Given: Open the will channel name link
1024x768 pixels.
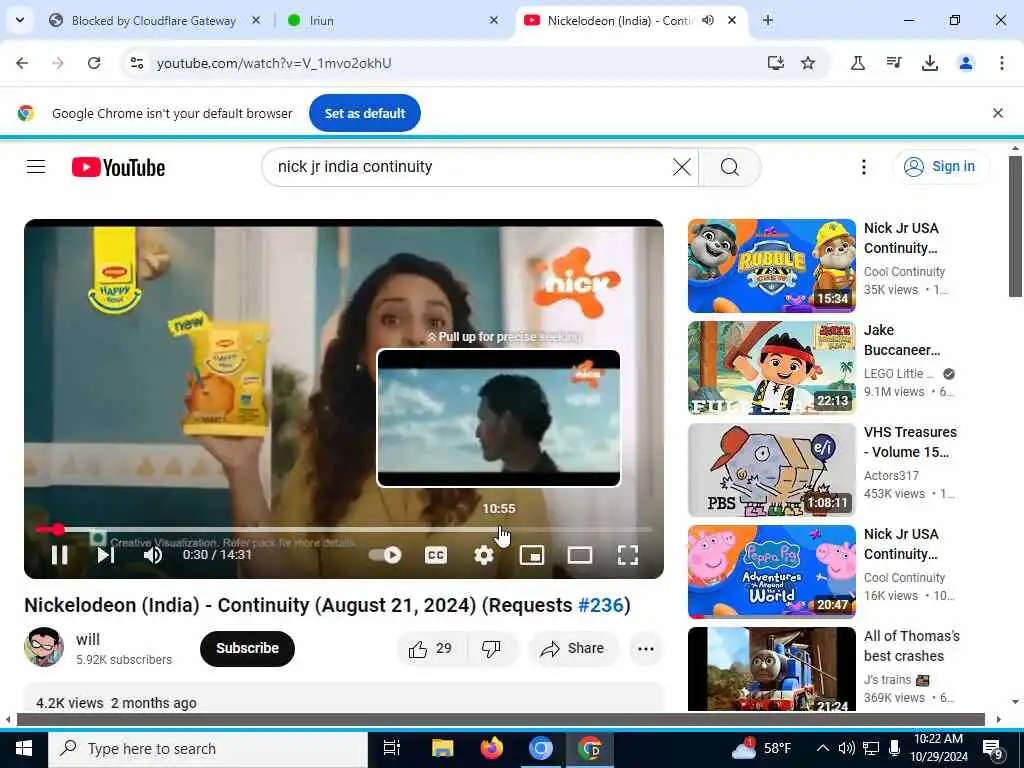Looking at the screenshot, I should tap(88, 639).
